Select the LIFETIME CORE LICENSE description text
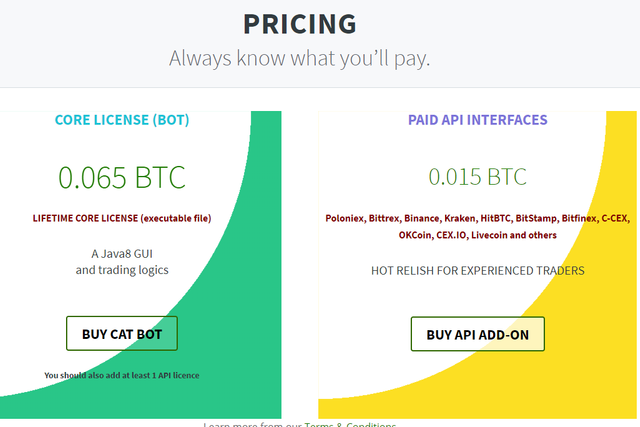Screen dimensions: 640x427 click(122, 218)
